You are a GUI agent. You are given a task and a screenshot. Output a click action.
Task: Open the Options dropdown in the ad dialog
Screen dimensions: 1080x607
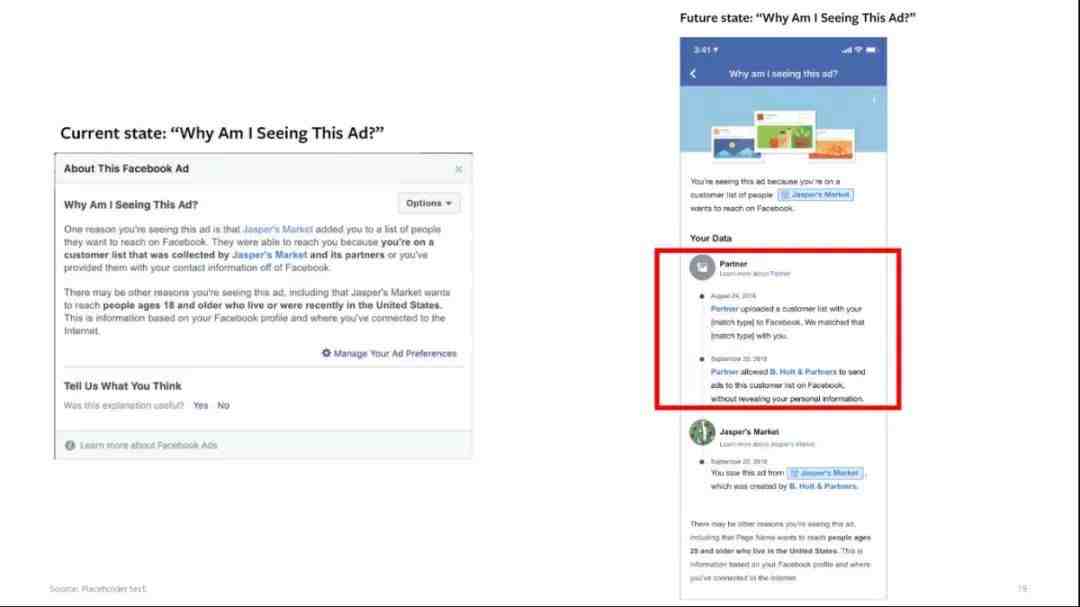[x=429, y=203]
